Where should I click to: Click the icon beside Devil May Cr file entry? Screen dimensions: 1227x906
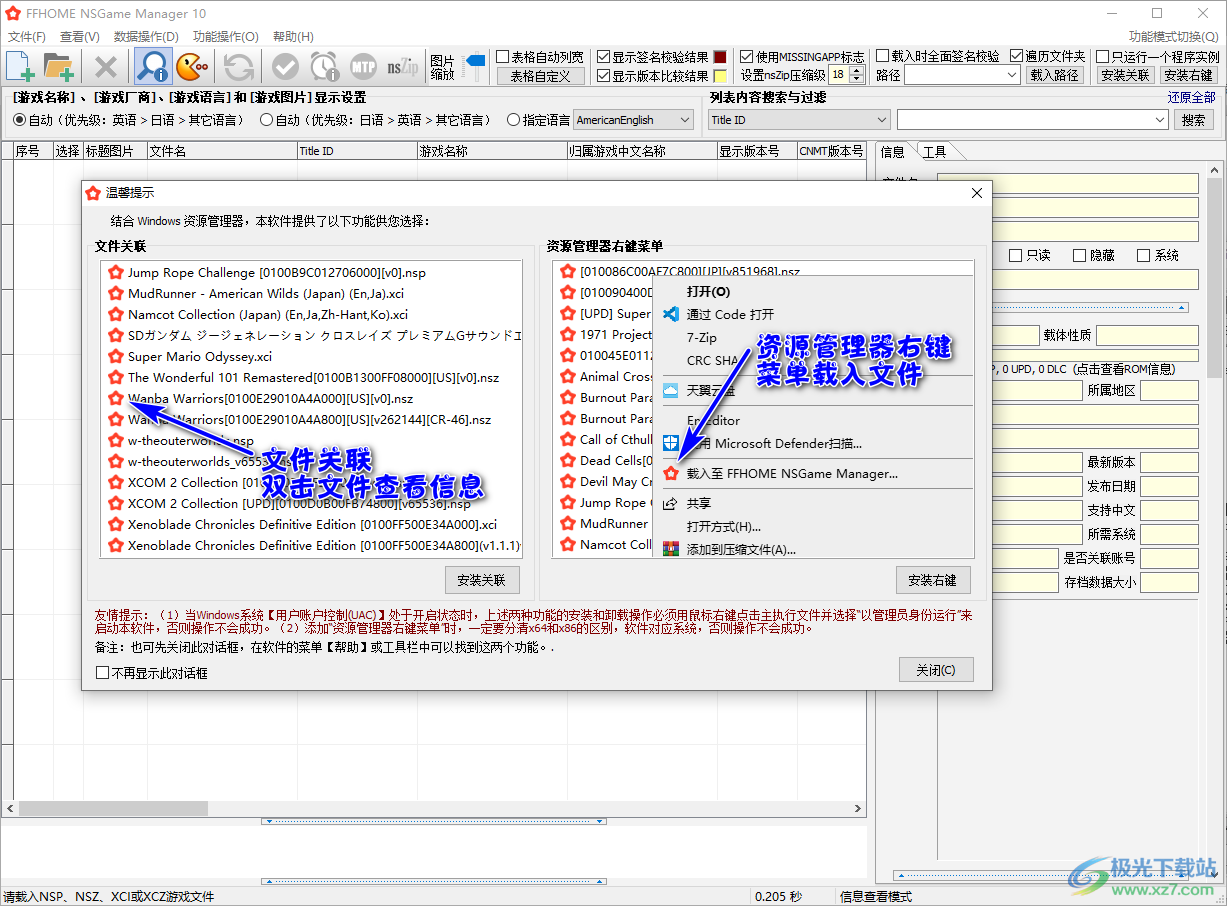pos(568,481)
